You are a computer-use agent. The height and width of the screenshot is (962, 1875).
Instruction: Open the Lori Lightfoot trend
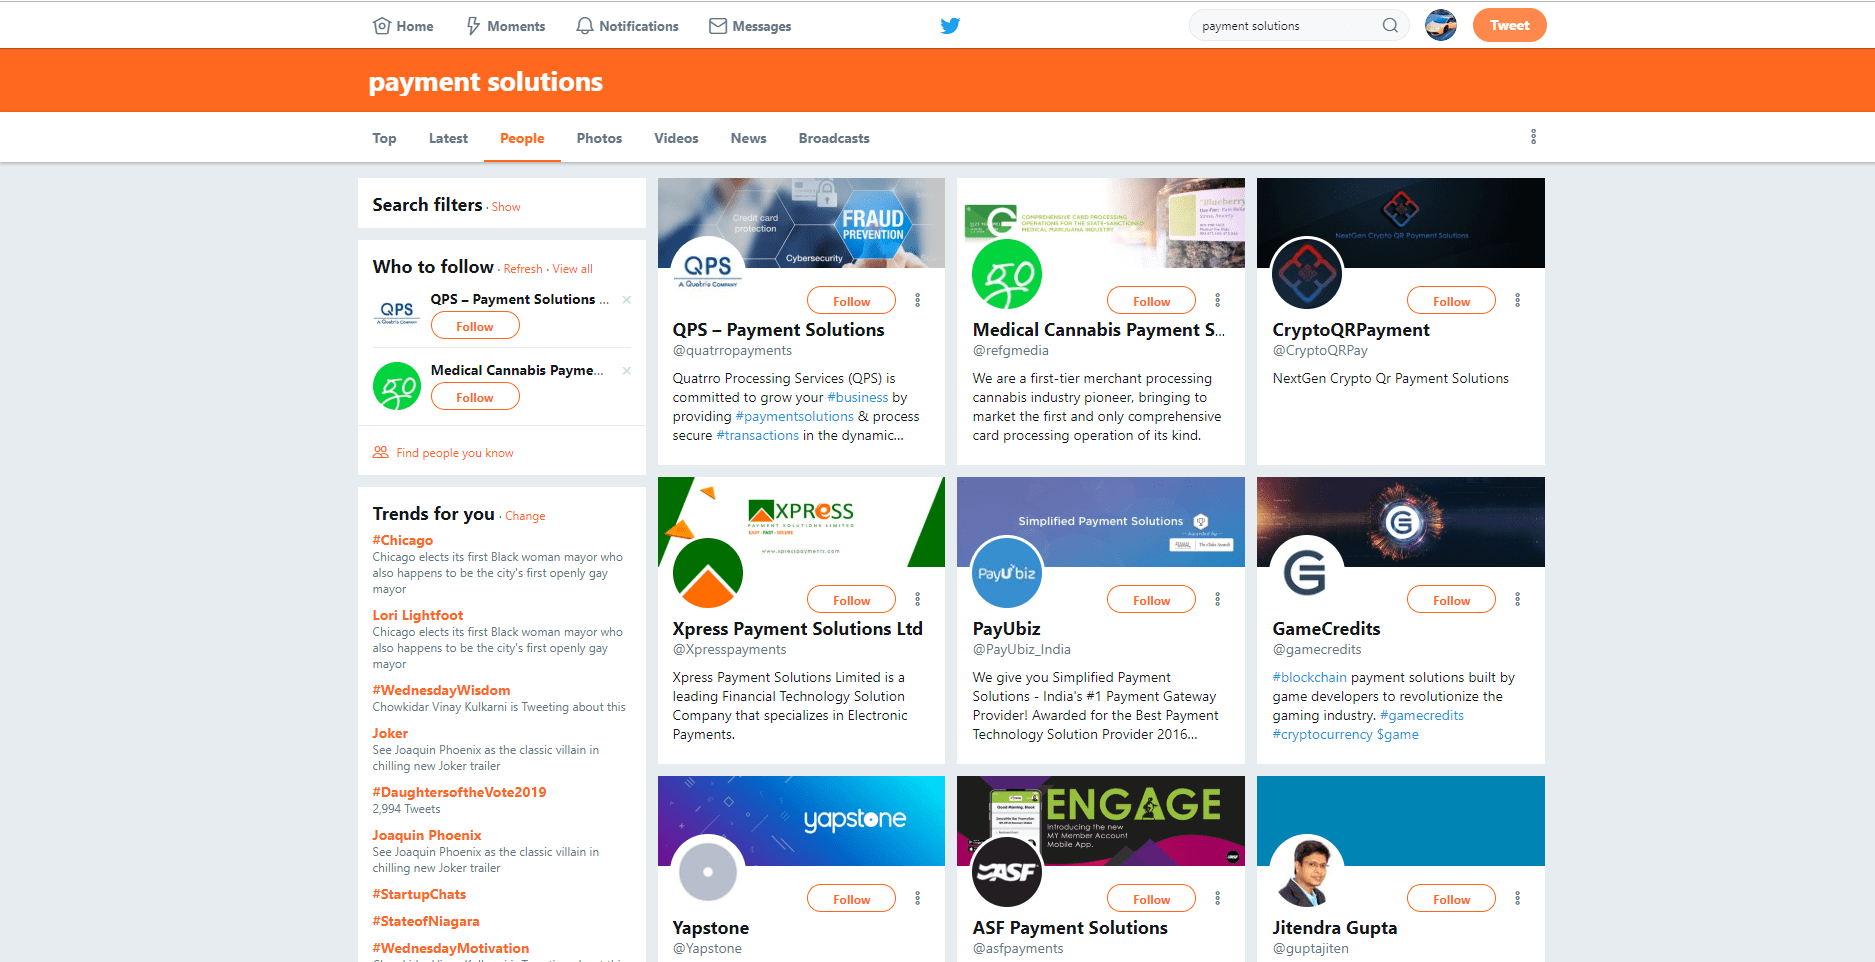click(418, 615)
